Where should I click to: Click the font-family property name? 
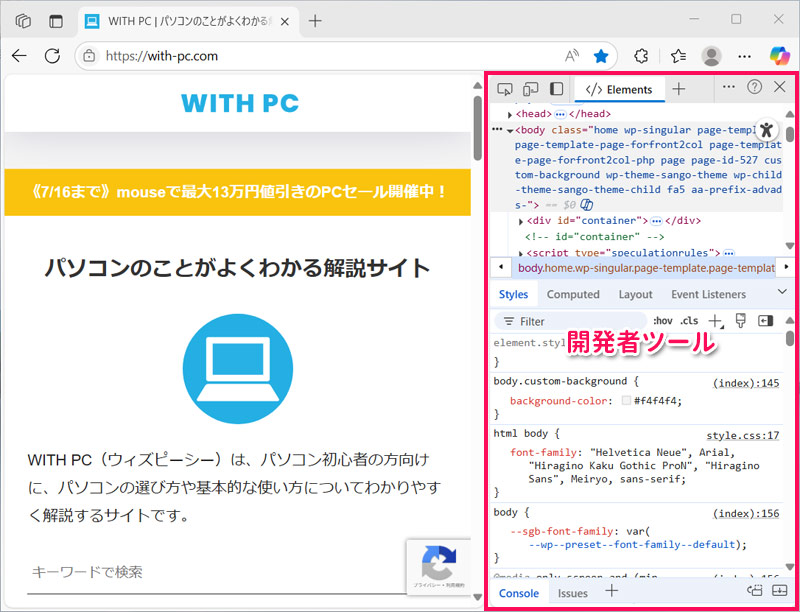click(544, 453)
